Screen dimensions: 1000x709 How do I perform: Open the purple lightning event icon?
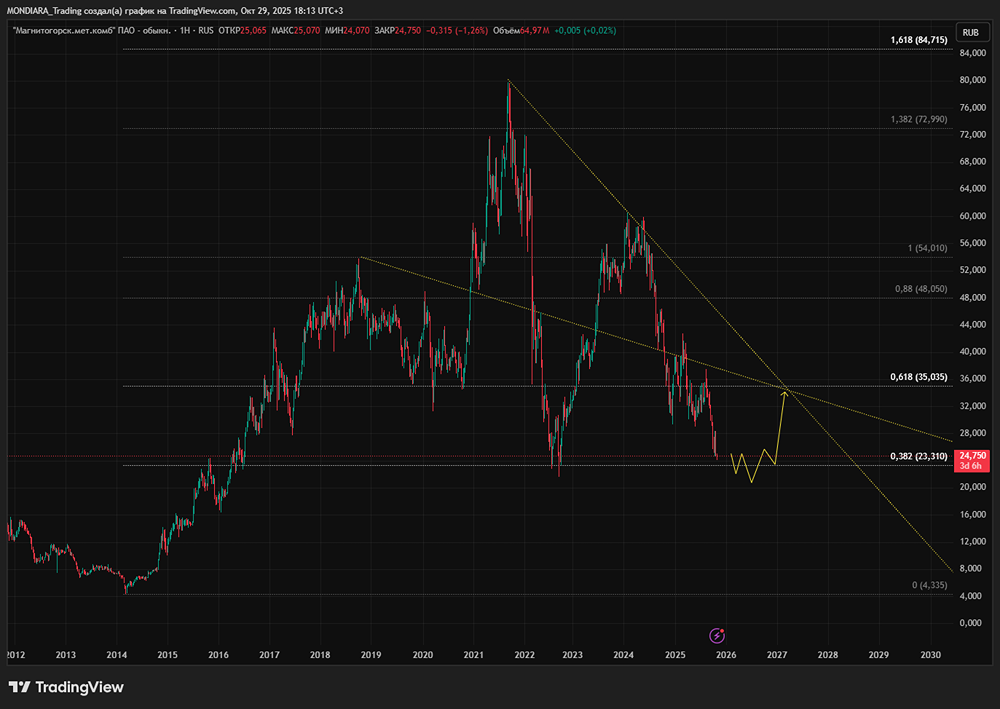click(717, 635)
